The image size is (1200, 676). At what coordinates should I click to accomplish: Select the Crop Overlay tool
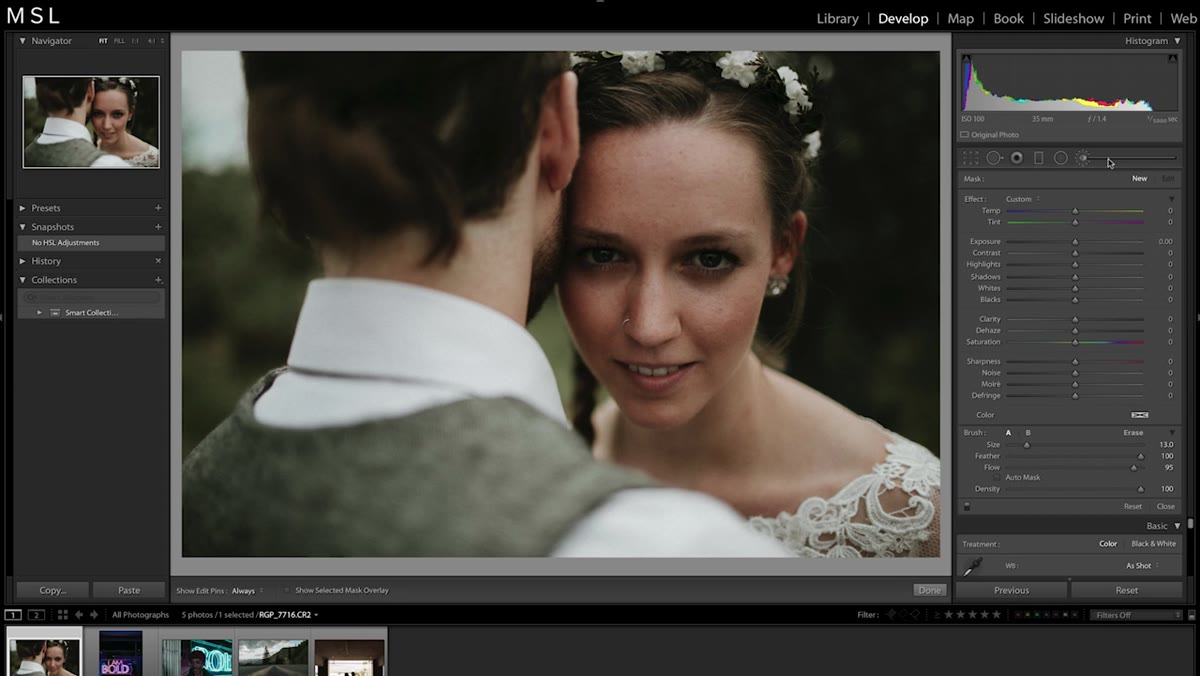[970, 158]
